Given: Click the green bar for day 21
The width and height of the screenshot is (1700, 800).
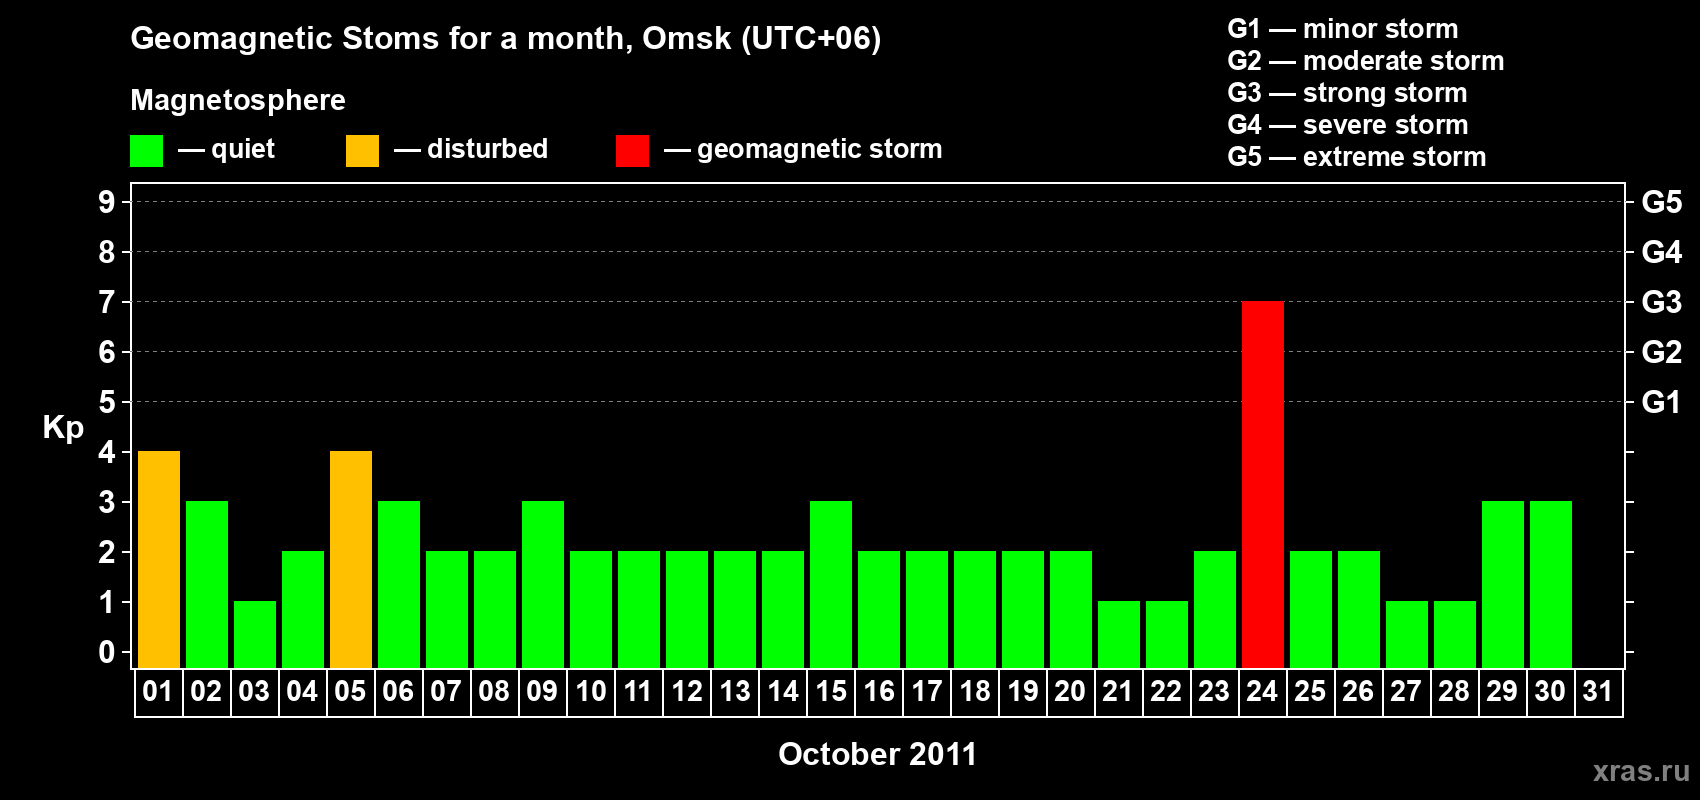Looking at the screenshot, I should point(1119,634).
